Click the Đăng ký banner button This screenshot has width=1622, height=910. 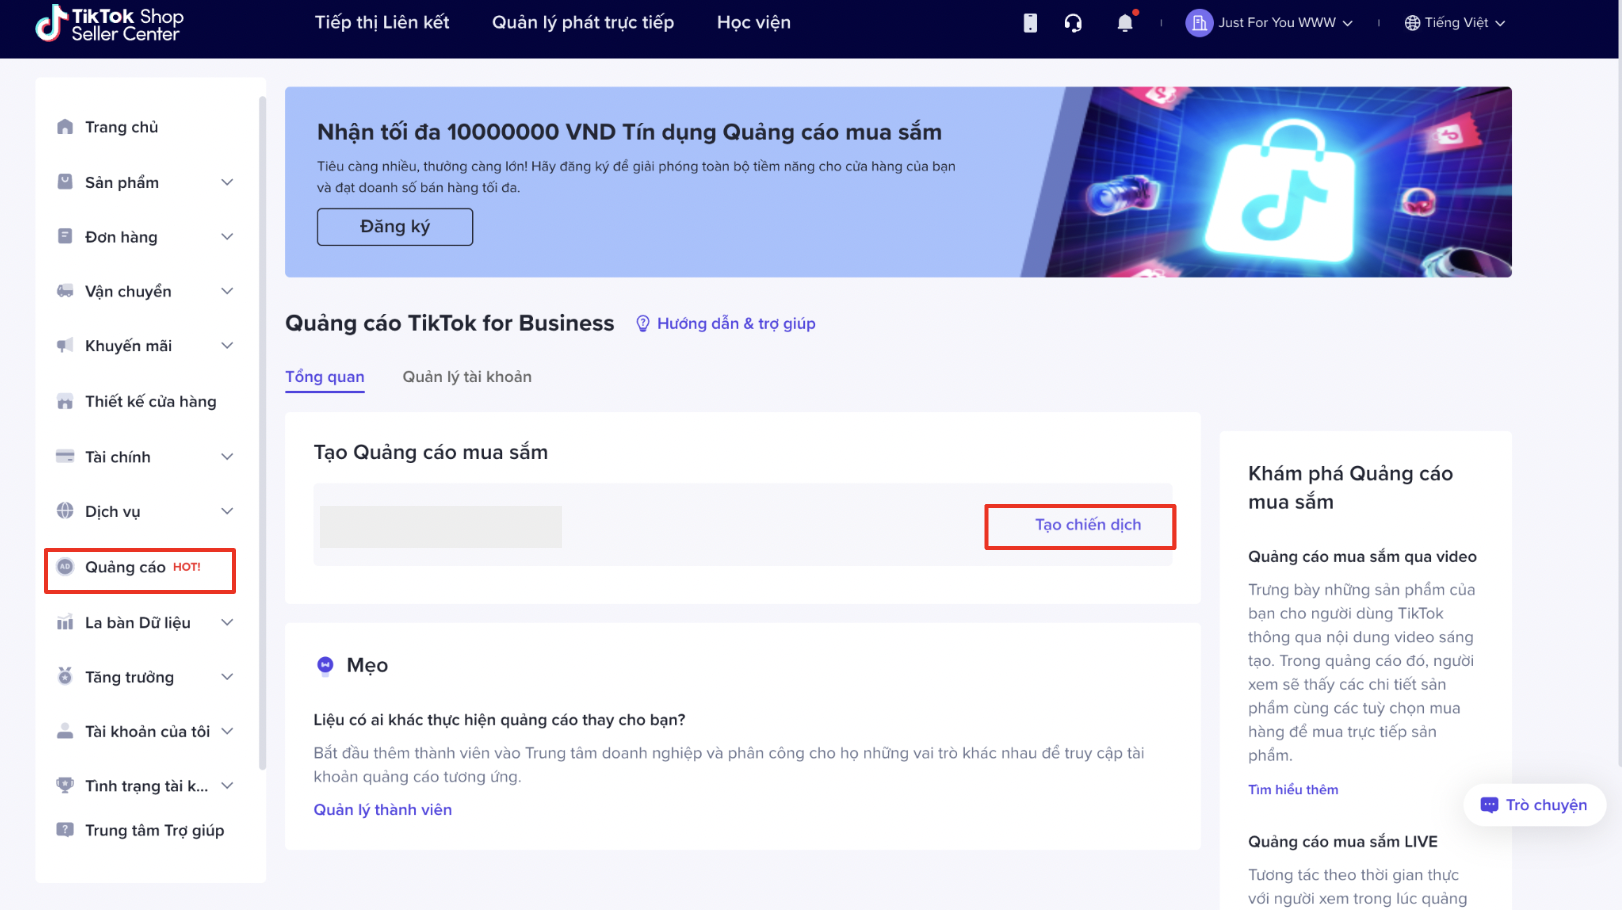pyautogui.click(x=395, y=227)
